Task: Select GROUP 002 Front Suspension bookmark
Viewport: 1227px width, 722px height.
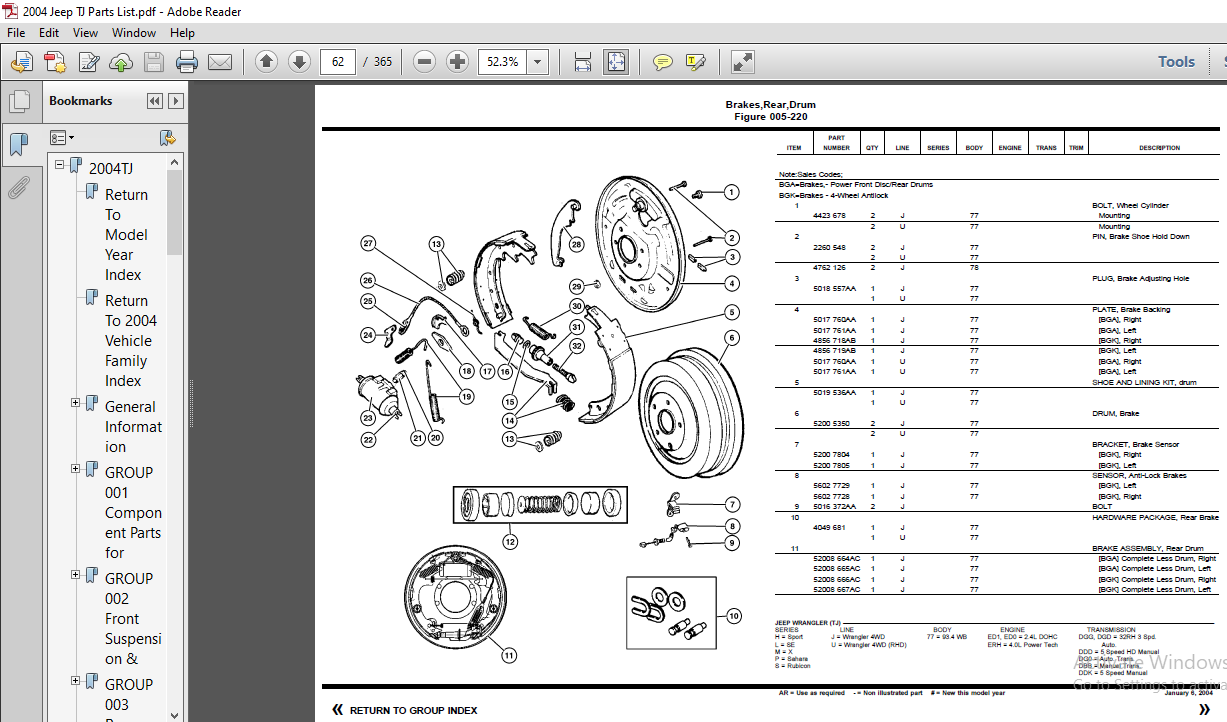Action: coord(133,619)
